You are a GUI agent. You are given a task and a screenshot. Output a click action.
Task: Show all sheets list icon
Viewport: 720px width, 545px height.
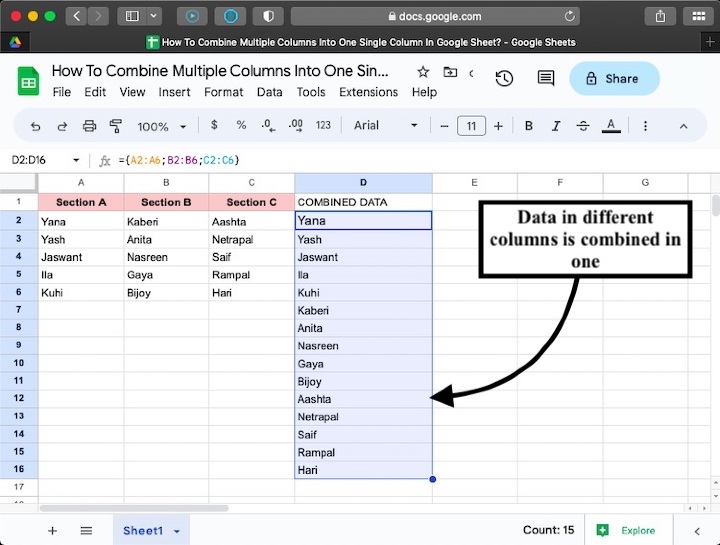pos(86,531)
